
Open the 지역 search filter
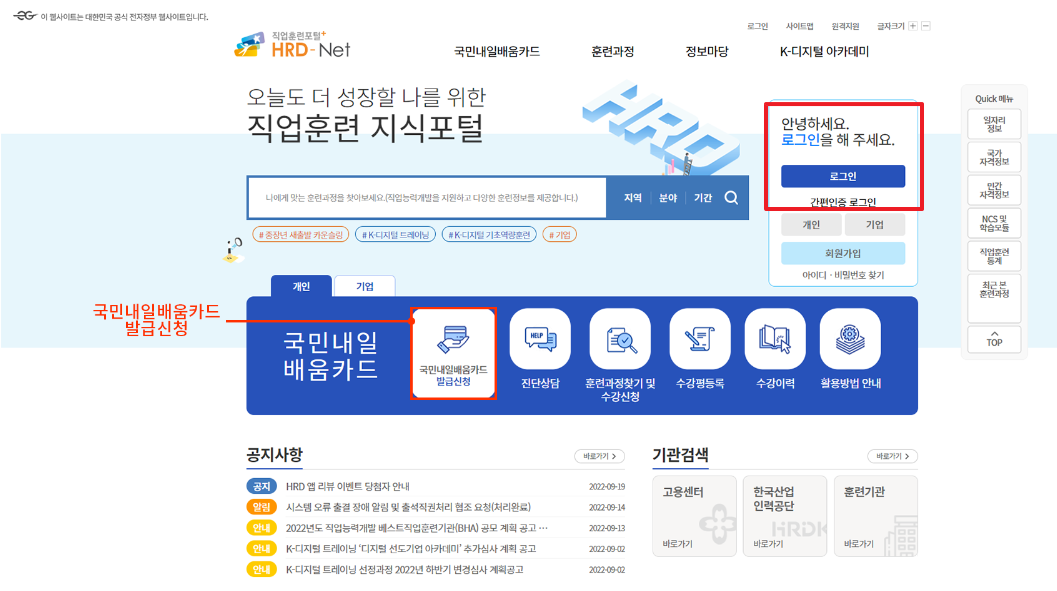tap(632, 197)
